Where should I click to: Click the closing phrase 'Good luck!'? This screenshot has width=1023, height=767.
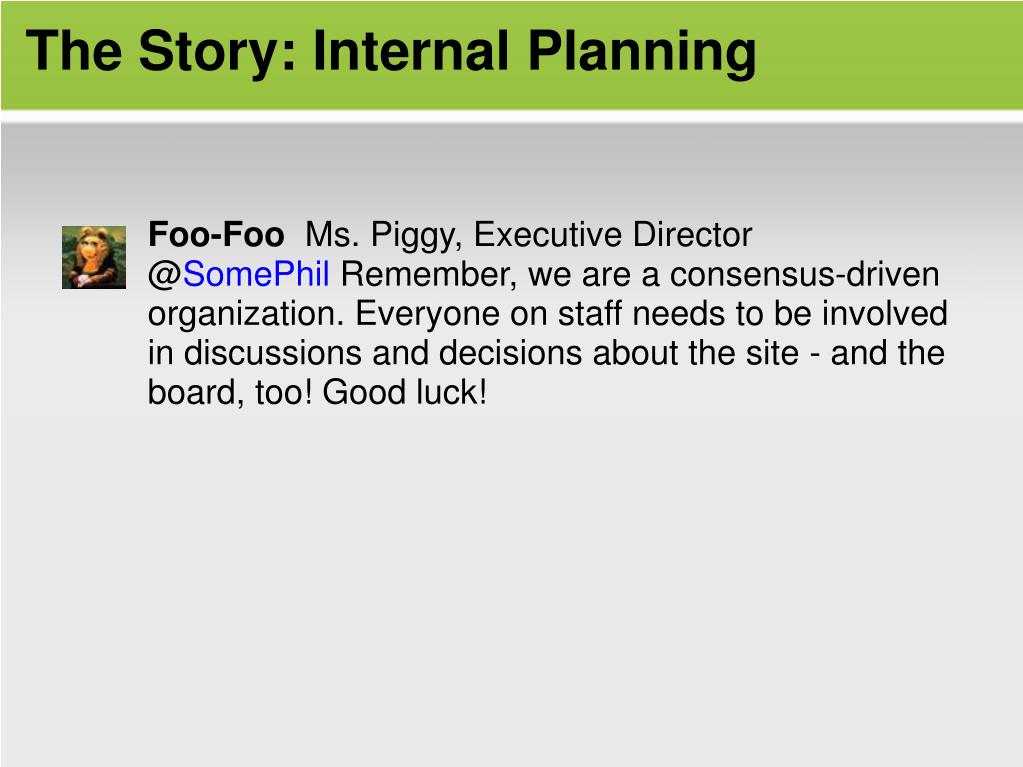tap(405, 393)
